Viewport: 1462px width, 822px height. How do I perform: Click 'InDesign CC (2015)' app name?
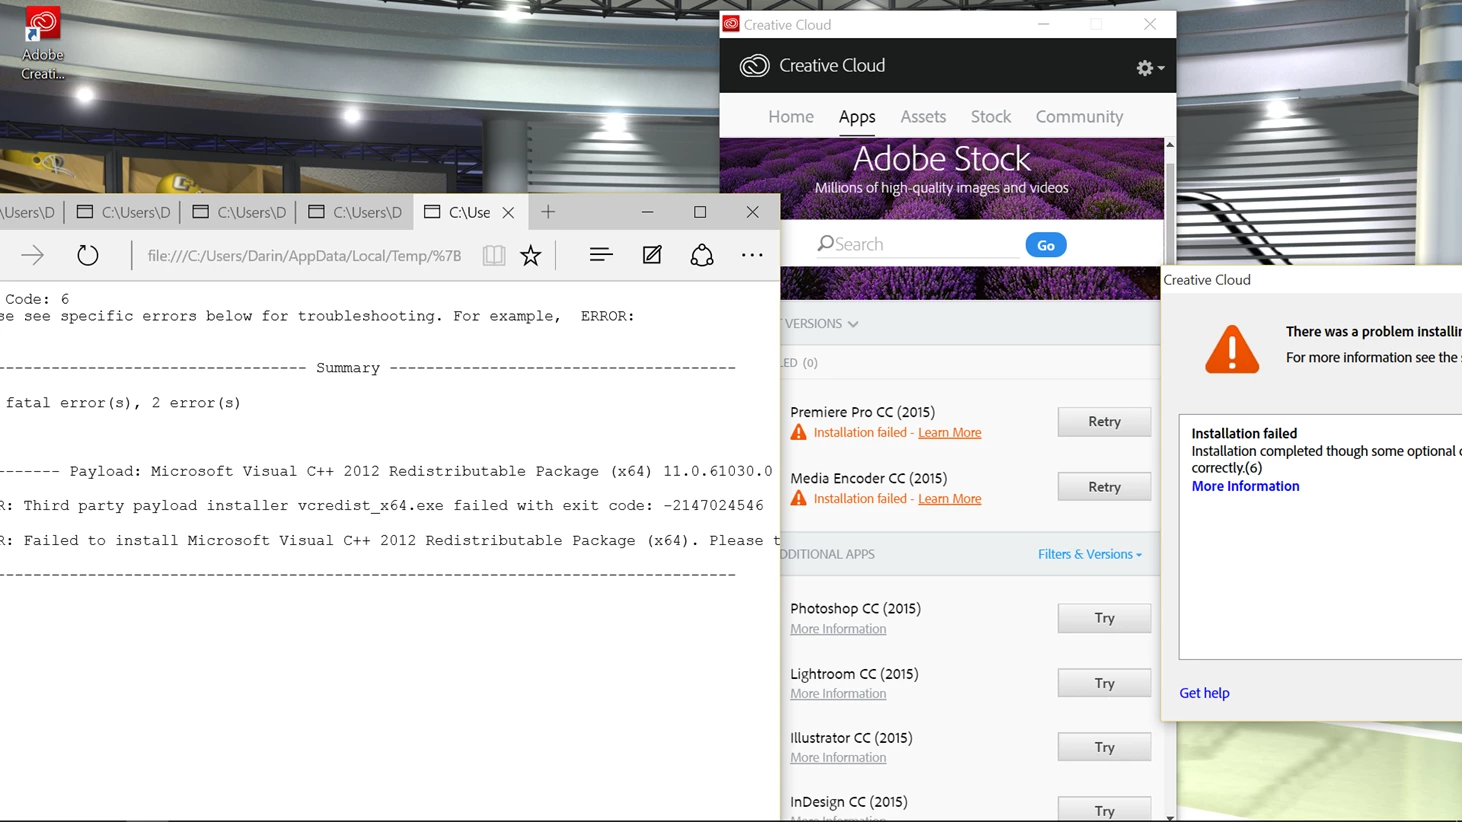(849, 802)
